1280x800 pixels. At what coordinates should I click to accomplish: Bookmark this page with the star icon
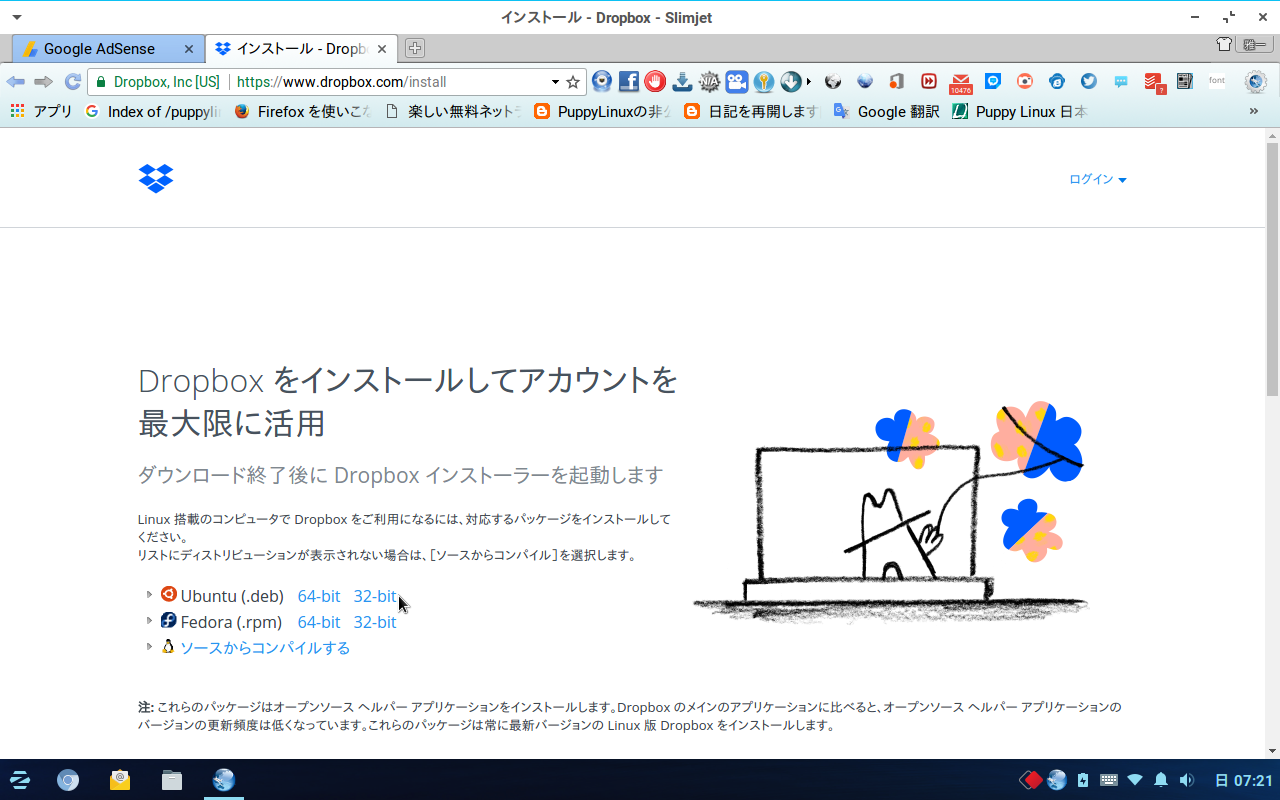tap(573, 82)
